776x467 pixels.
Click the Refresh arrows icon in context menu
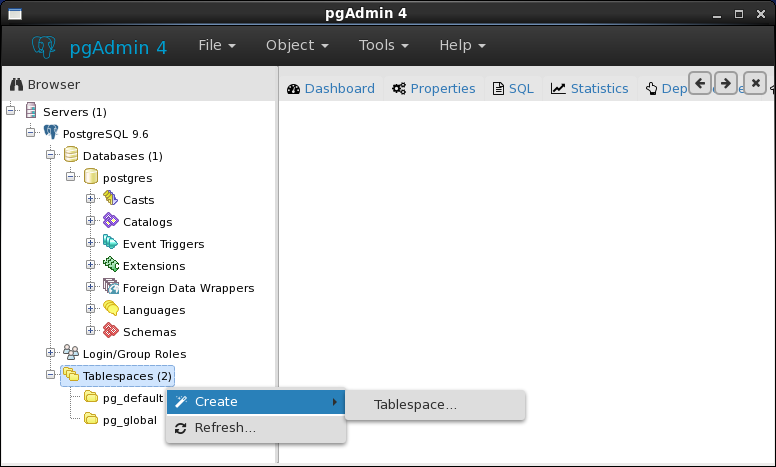(181, 428)
